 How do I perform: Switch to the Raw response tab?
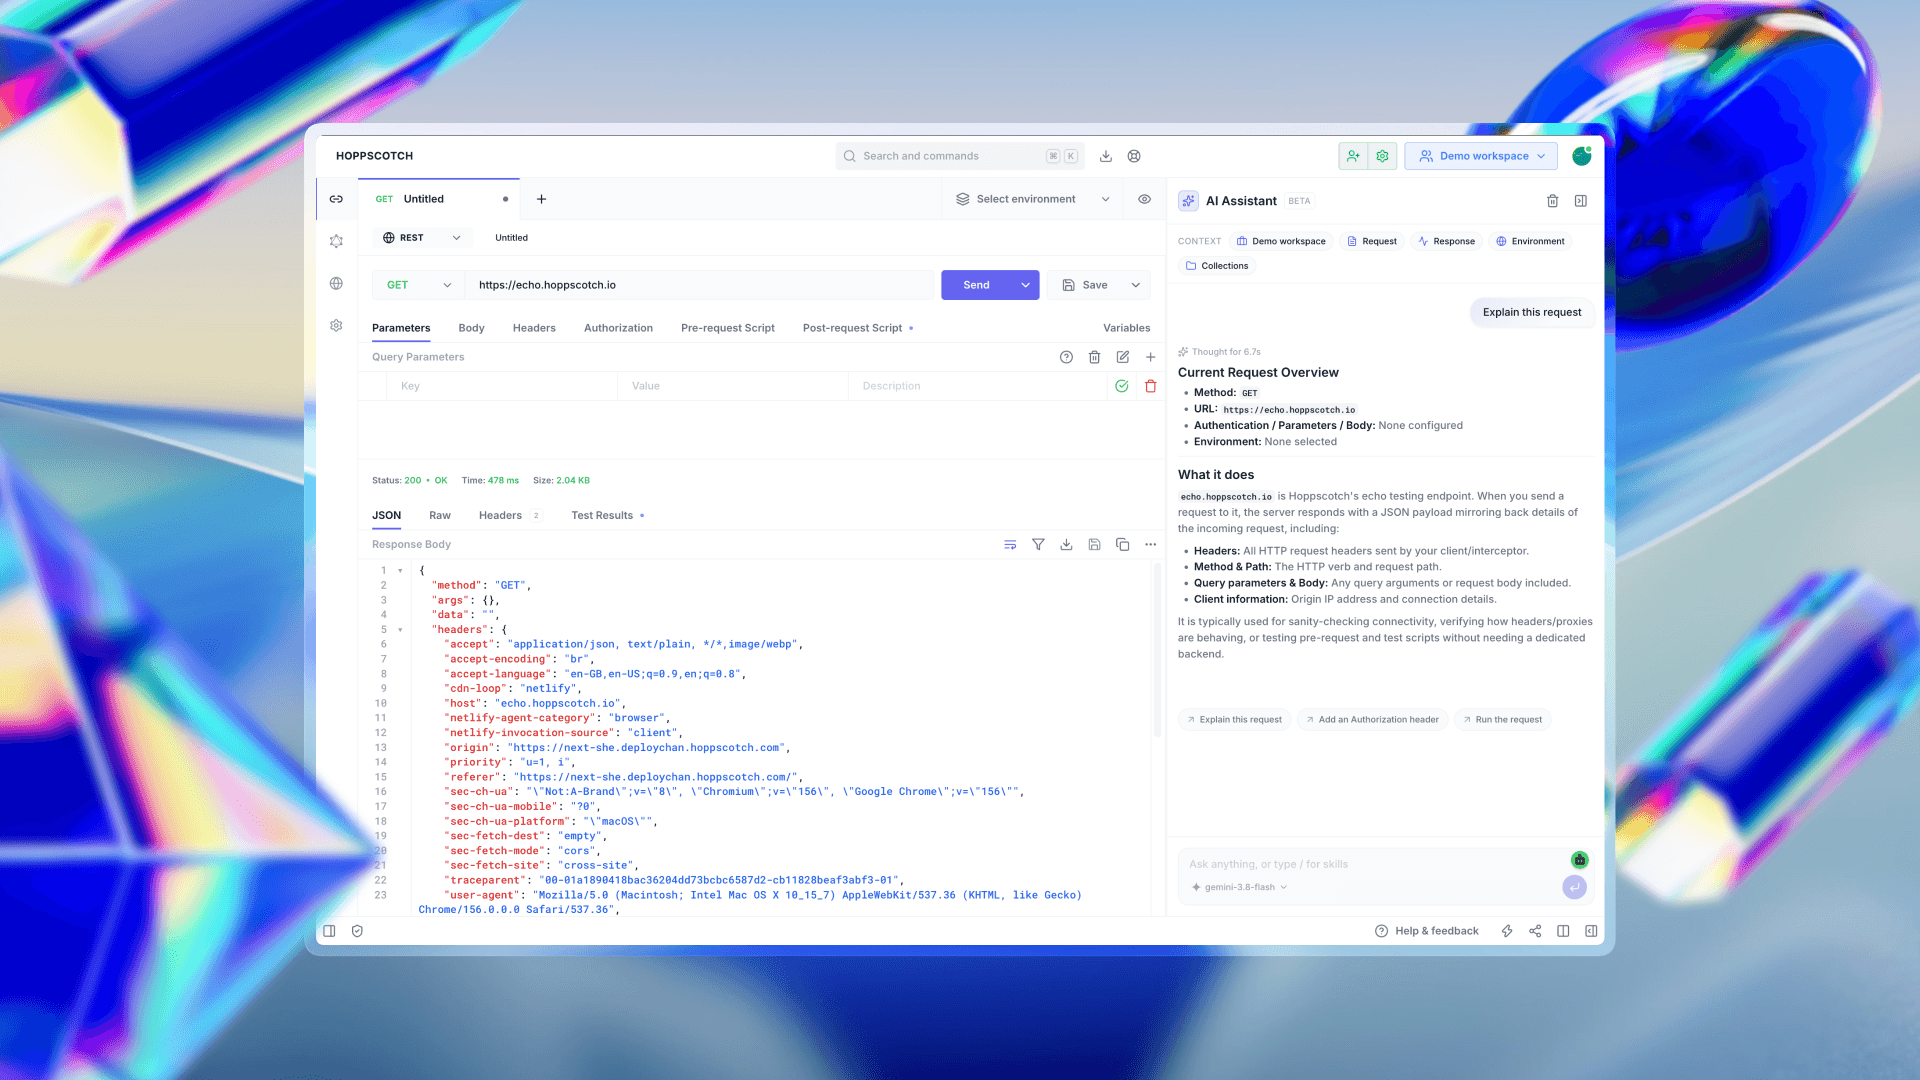(x=440, y=516)
